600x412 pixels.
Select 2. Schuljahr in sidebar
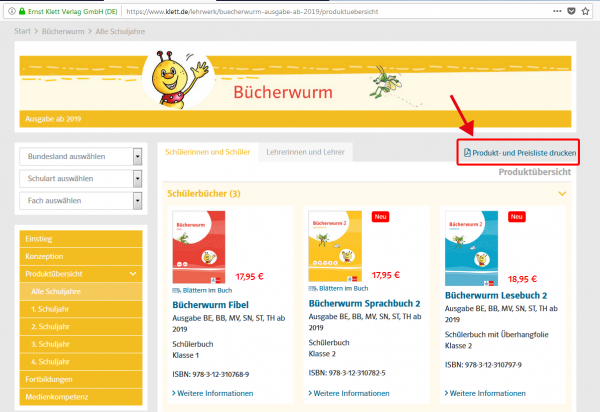(x=81, y=327)
